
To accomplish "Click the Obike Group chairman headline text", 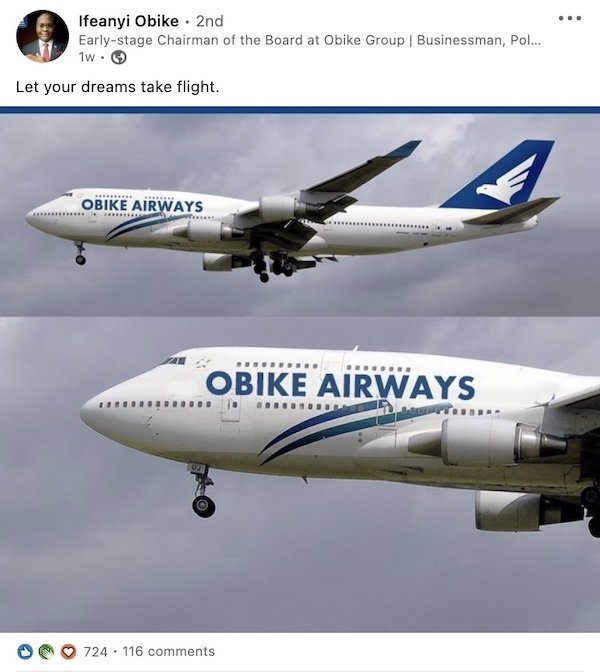I will [x=309, y=40].
